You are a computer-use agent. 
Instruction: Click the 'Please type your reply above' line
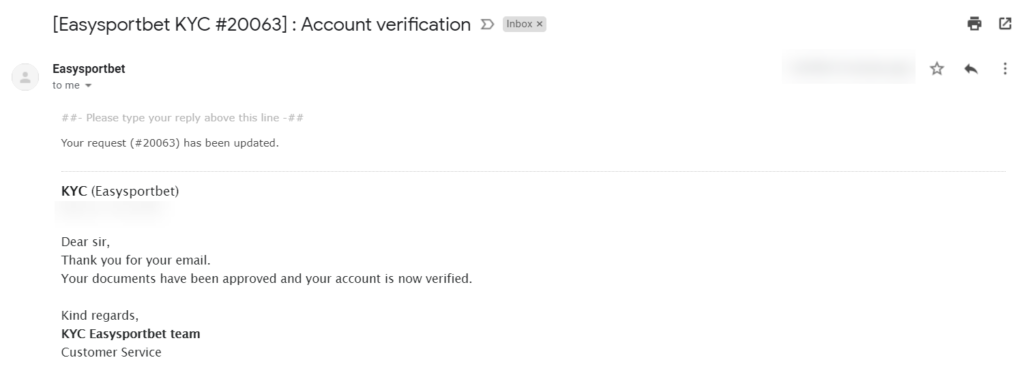point(182,118)
